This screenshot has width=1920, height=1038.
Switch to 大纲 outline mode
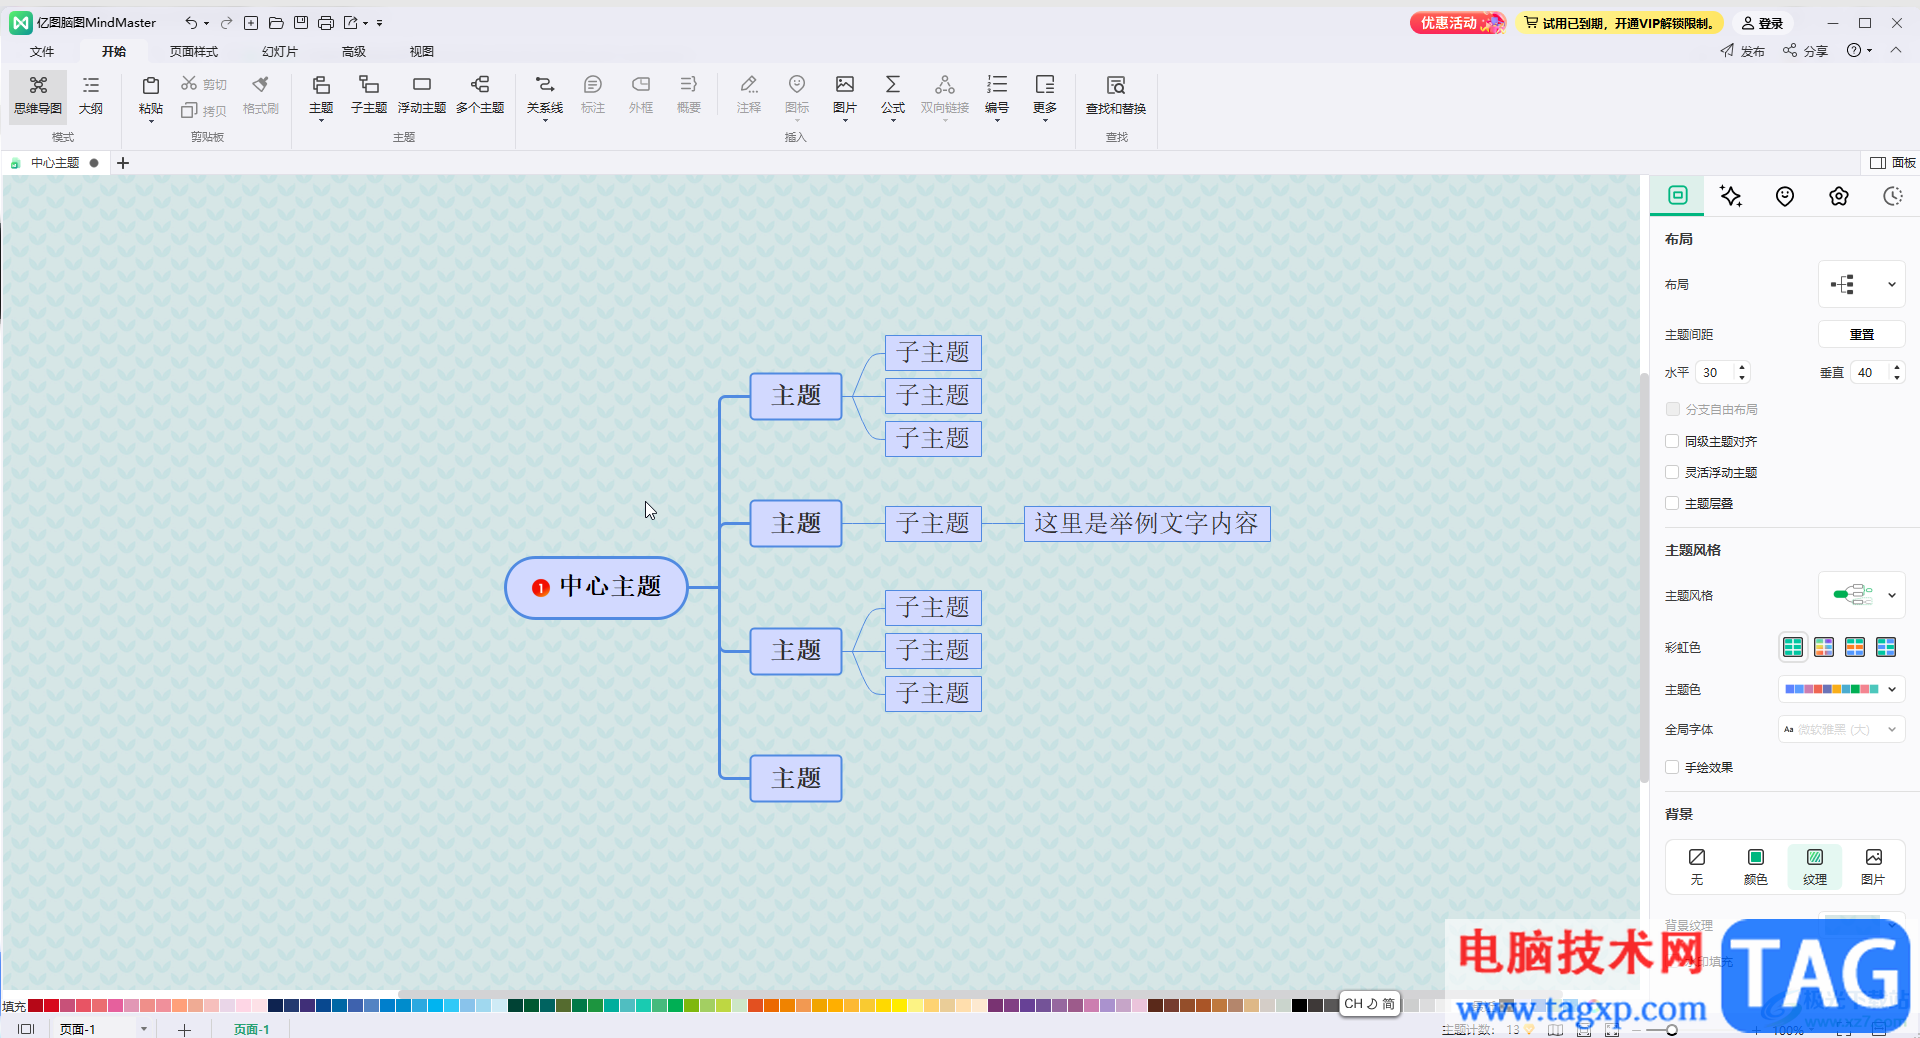(91, 94)
